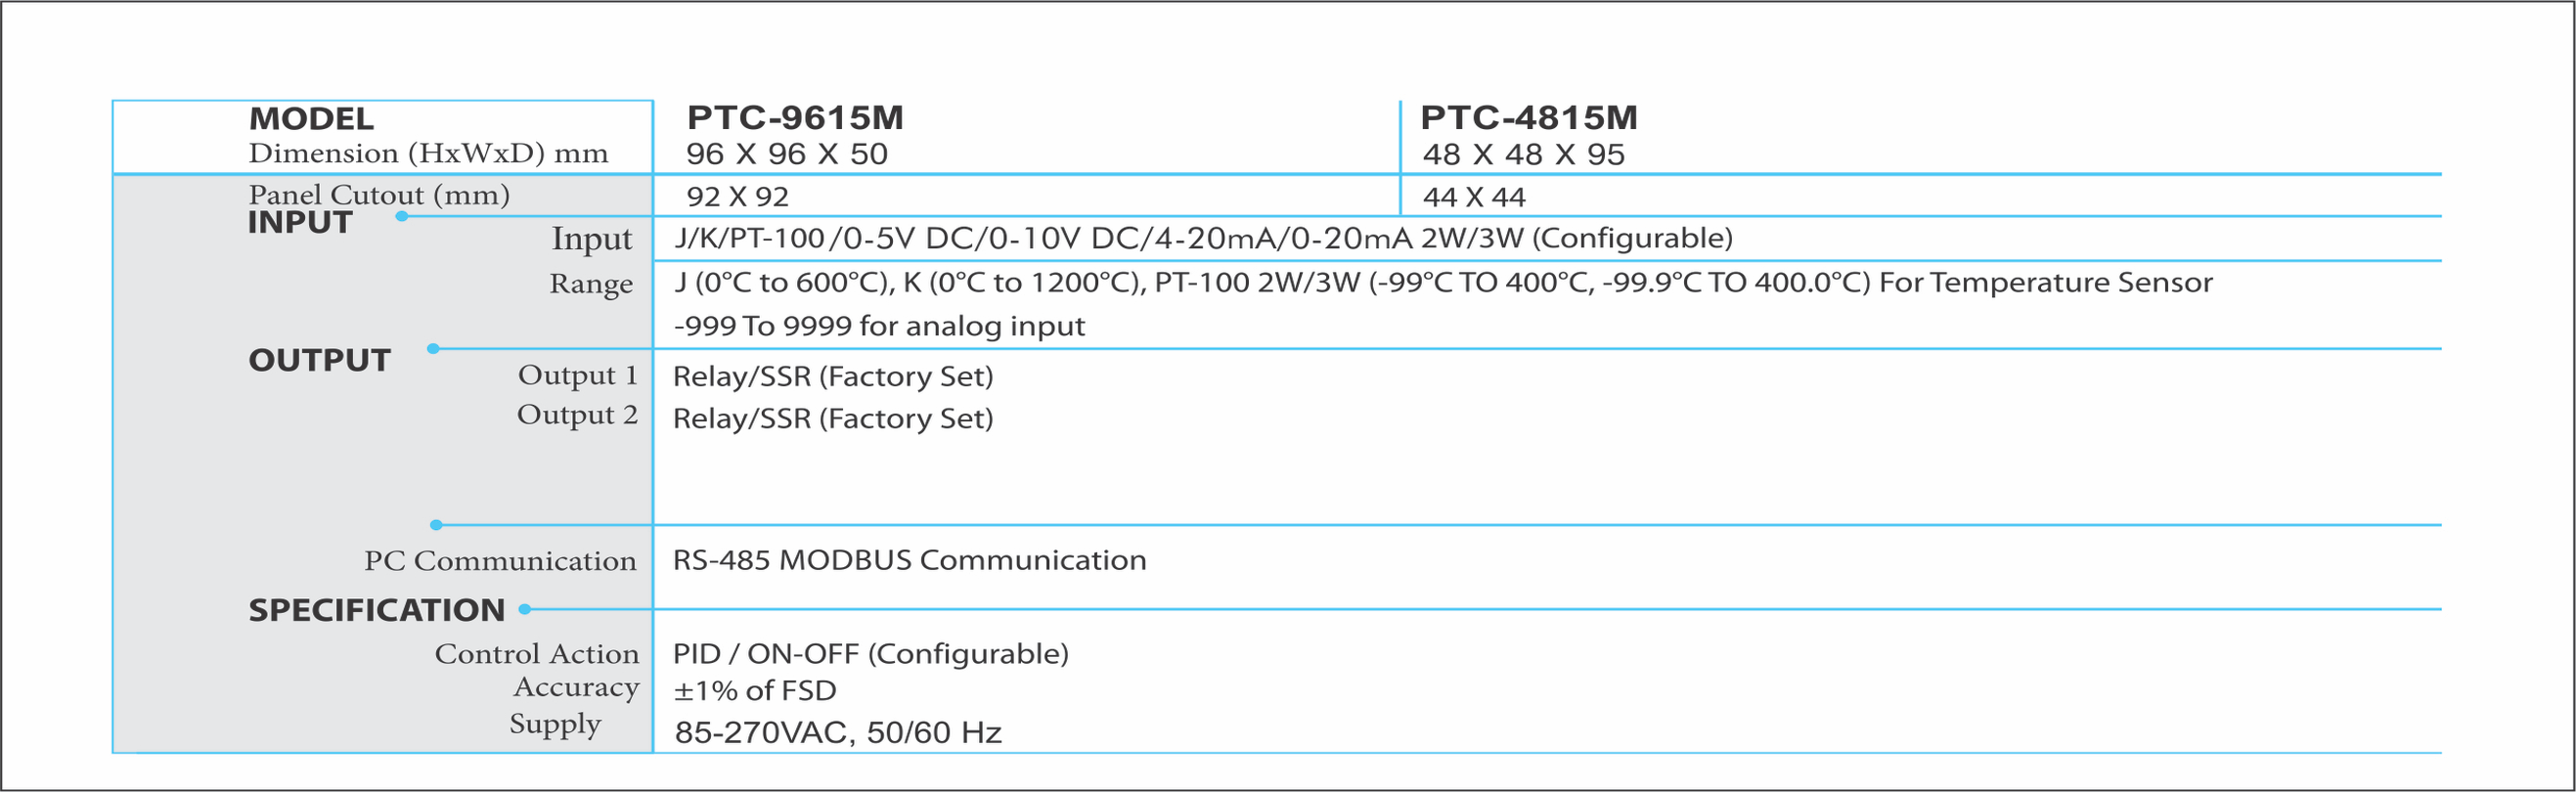
Task: Click the 92 X 92 panel cutout value
Action: coord(738,197)
